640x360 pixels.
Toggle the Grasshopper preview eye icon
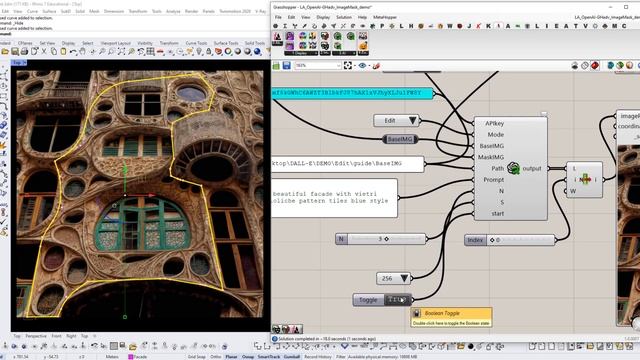(x=362, y=66)
